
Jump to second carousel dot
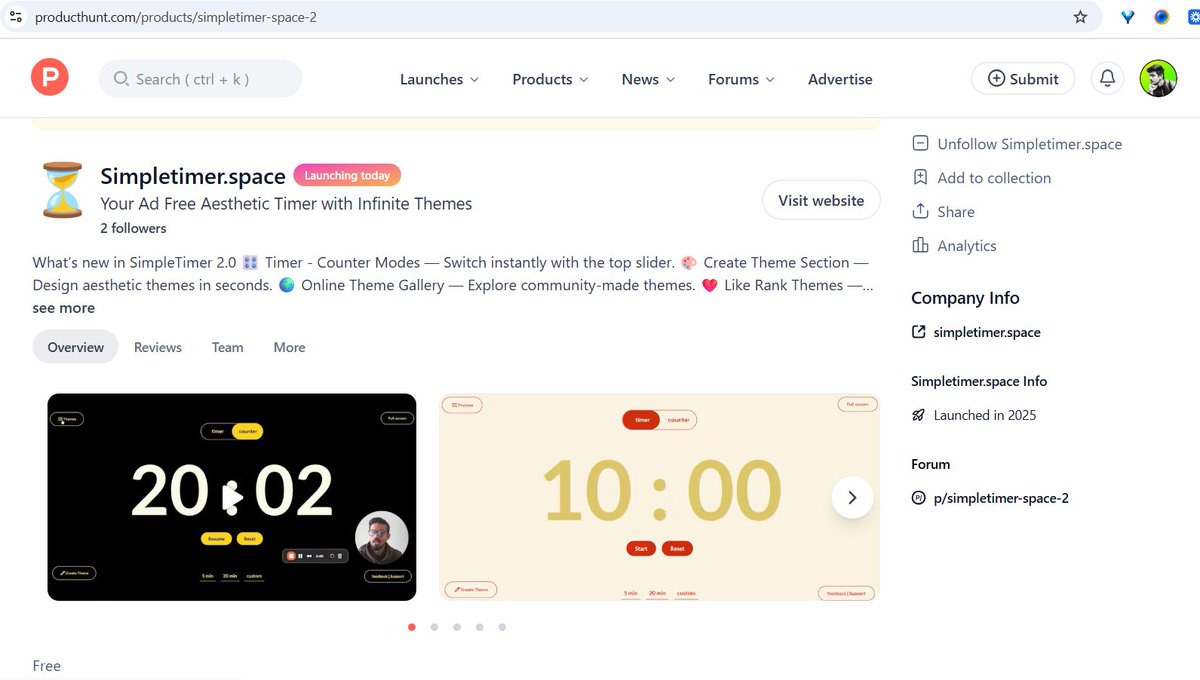[434, 627]
